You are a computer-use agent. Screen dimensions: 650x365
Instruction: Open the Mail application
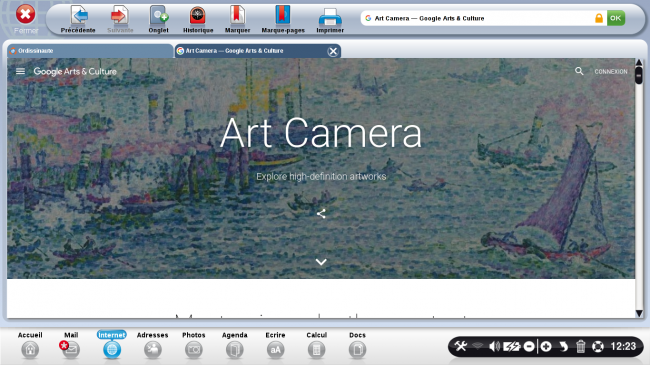71,345
